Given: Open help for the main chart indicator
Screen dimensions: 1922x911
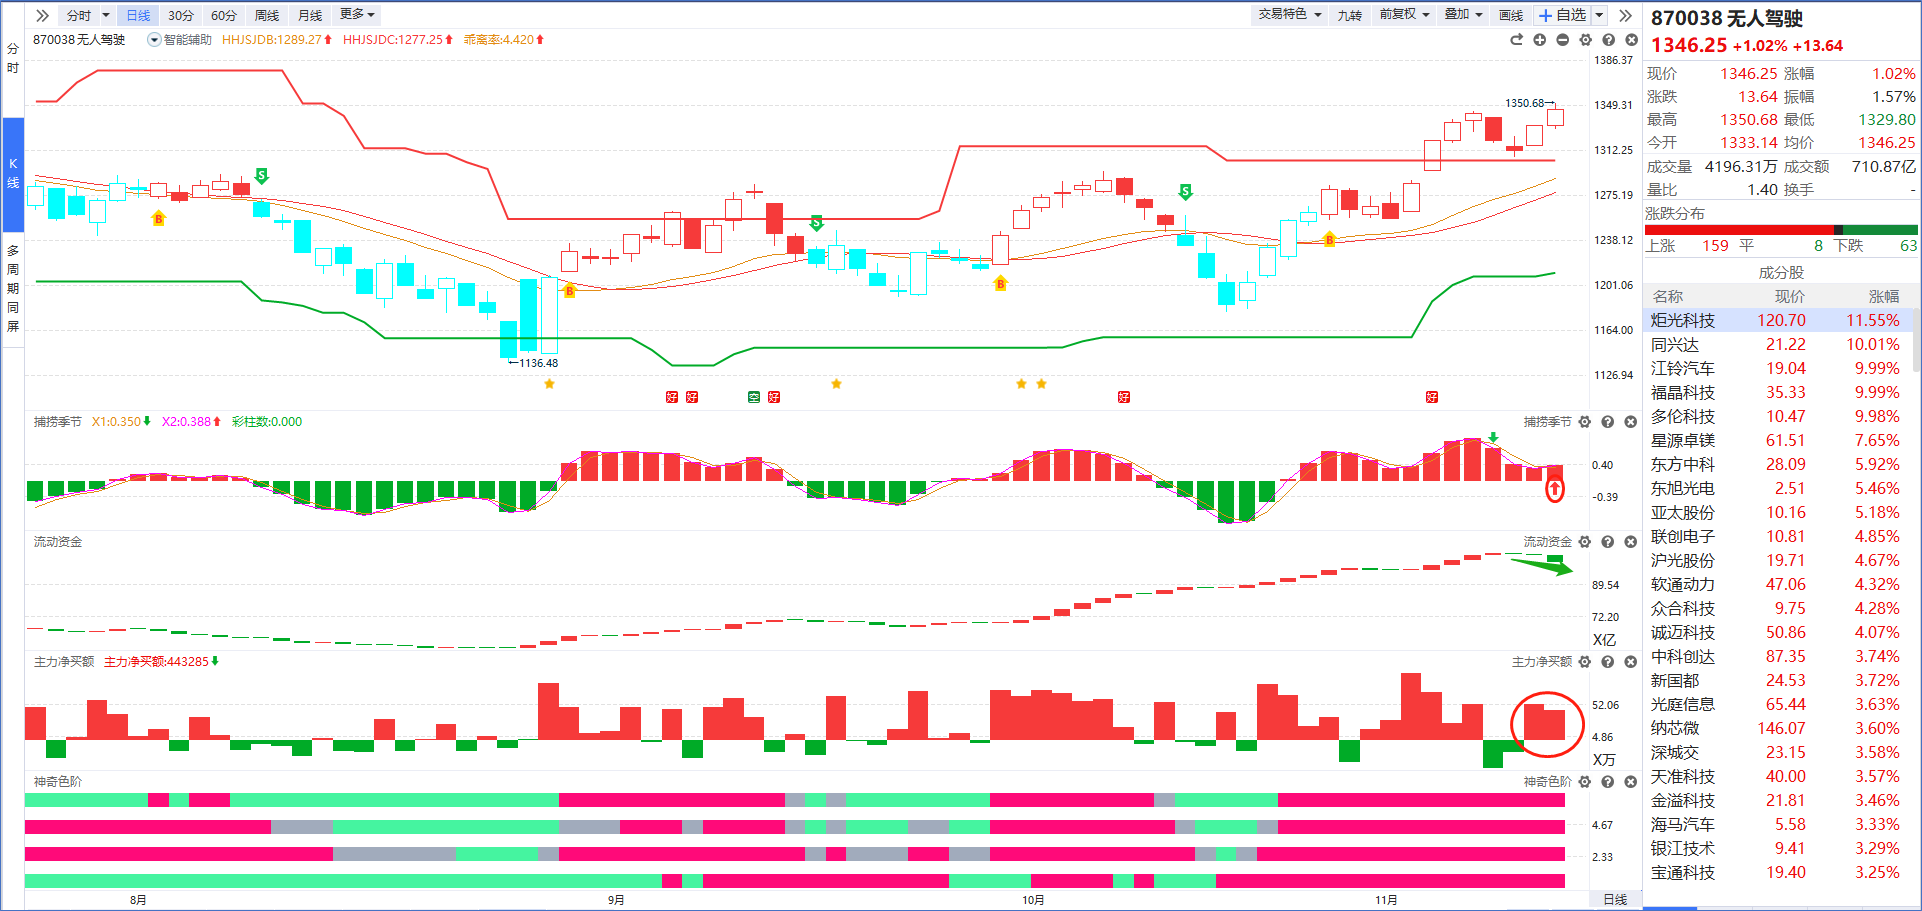Looking at the screenshot, I should pyautogui.click(x=1608, y=40).
